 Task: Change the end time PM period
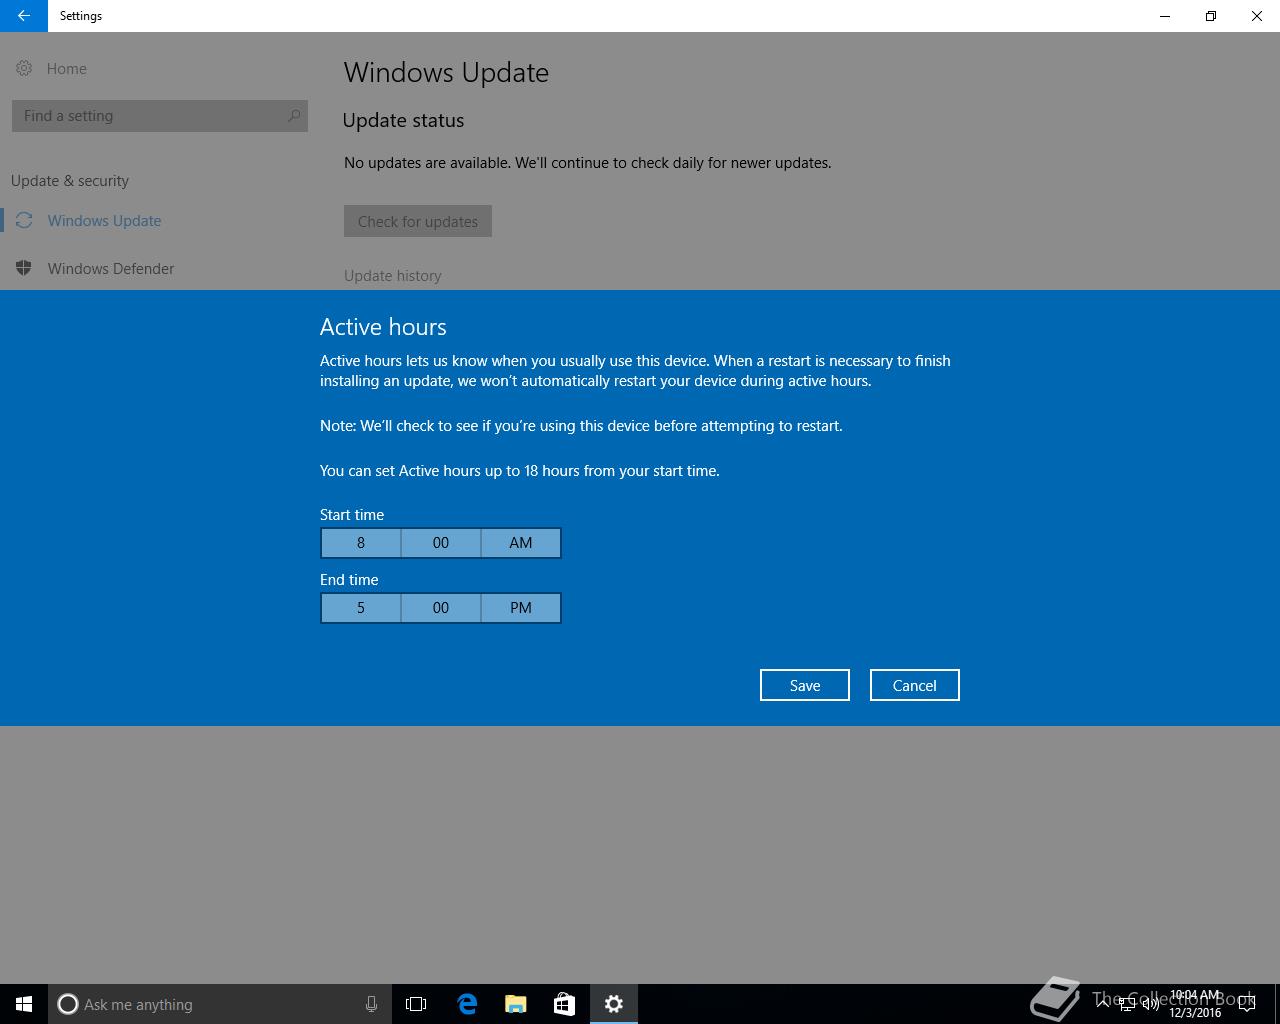(521, 608)
